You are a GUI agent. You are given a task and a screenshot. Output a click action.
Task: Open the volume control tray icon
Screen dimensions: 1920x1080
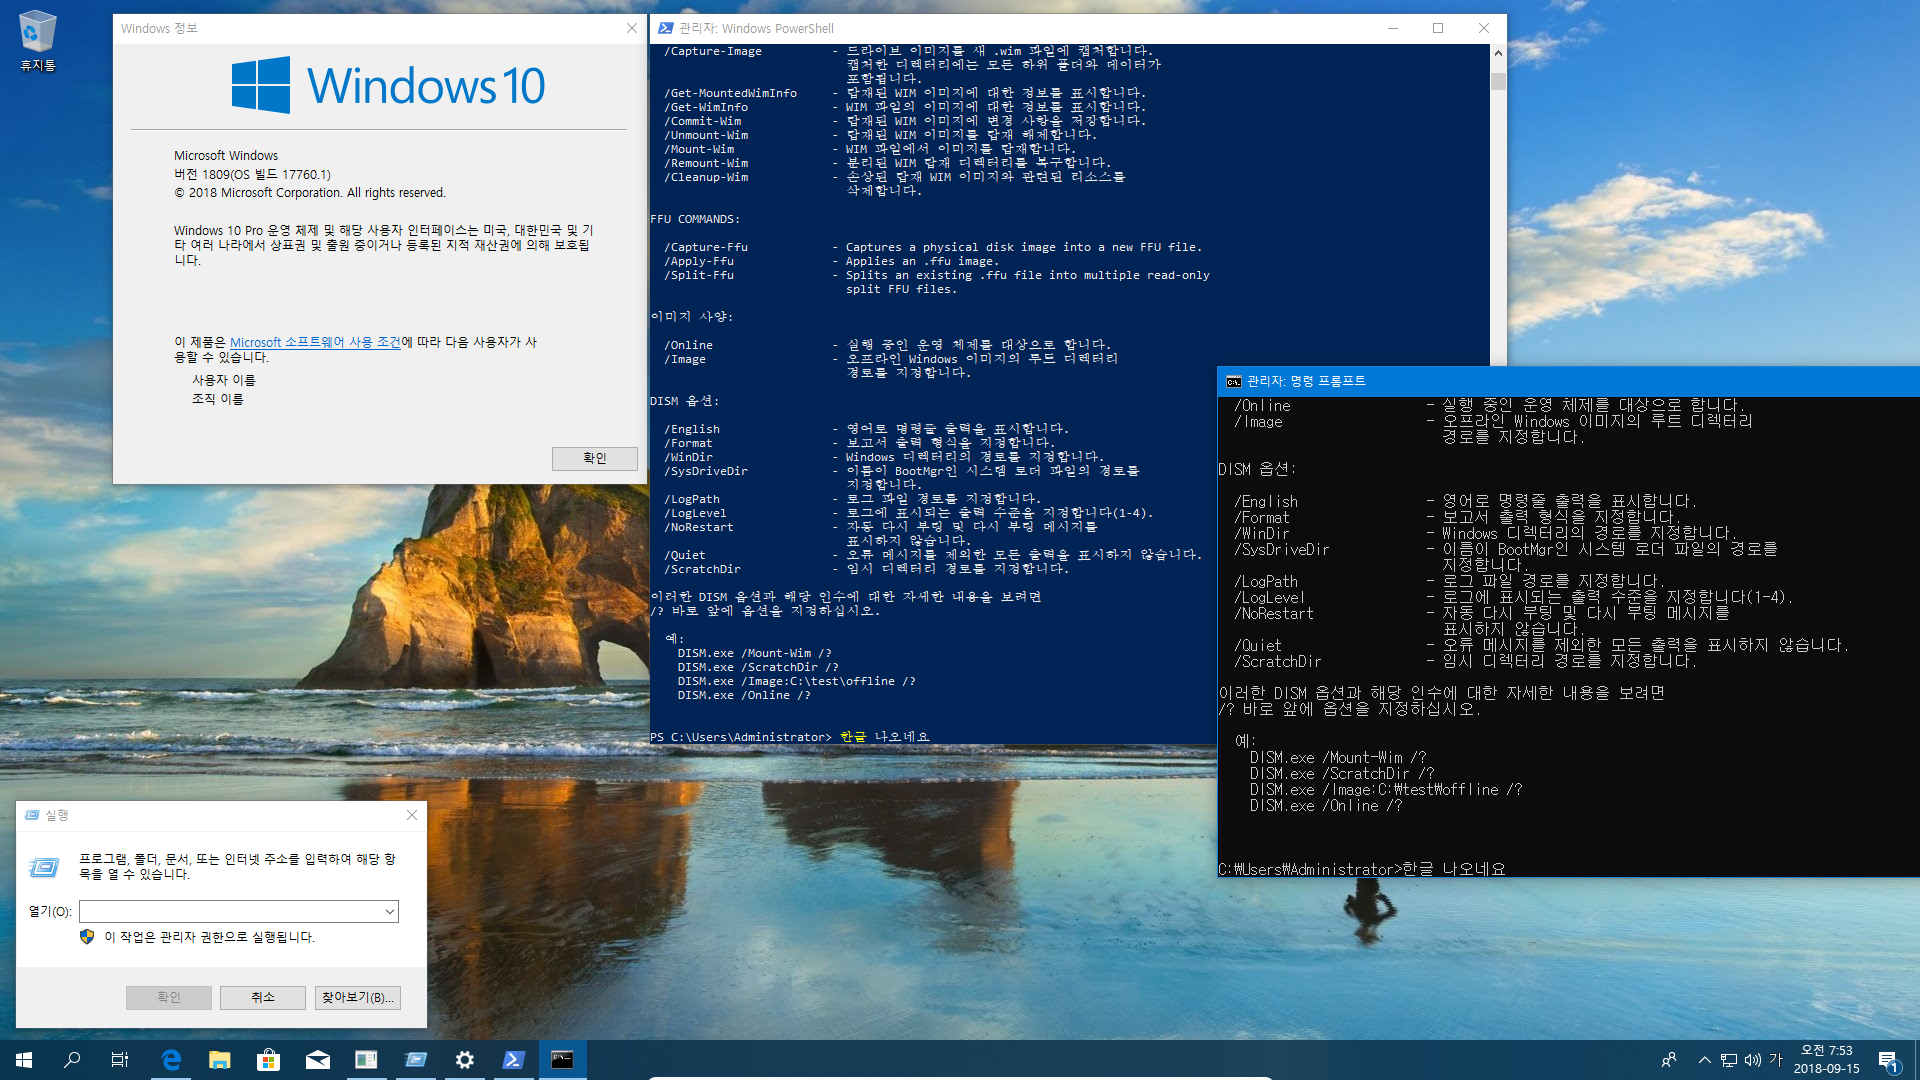tap(1753, 1060)
